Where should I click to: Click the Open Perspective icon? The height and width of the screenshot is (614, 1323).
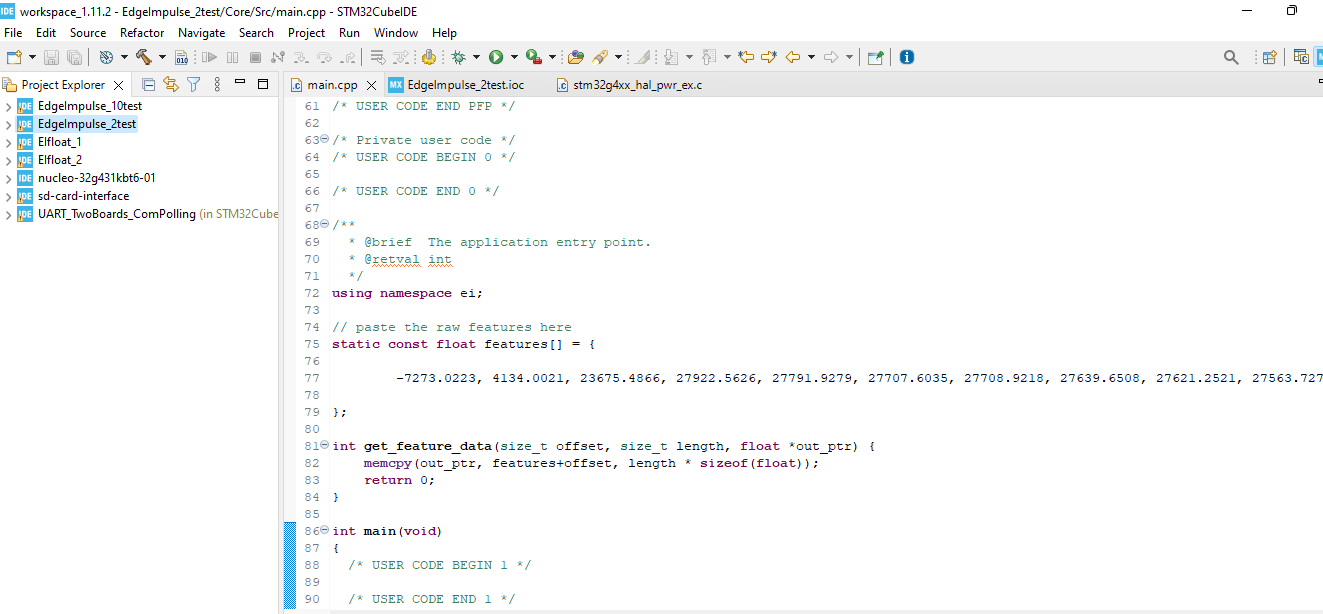[x=1270, y=57]
